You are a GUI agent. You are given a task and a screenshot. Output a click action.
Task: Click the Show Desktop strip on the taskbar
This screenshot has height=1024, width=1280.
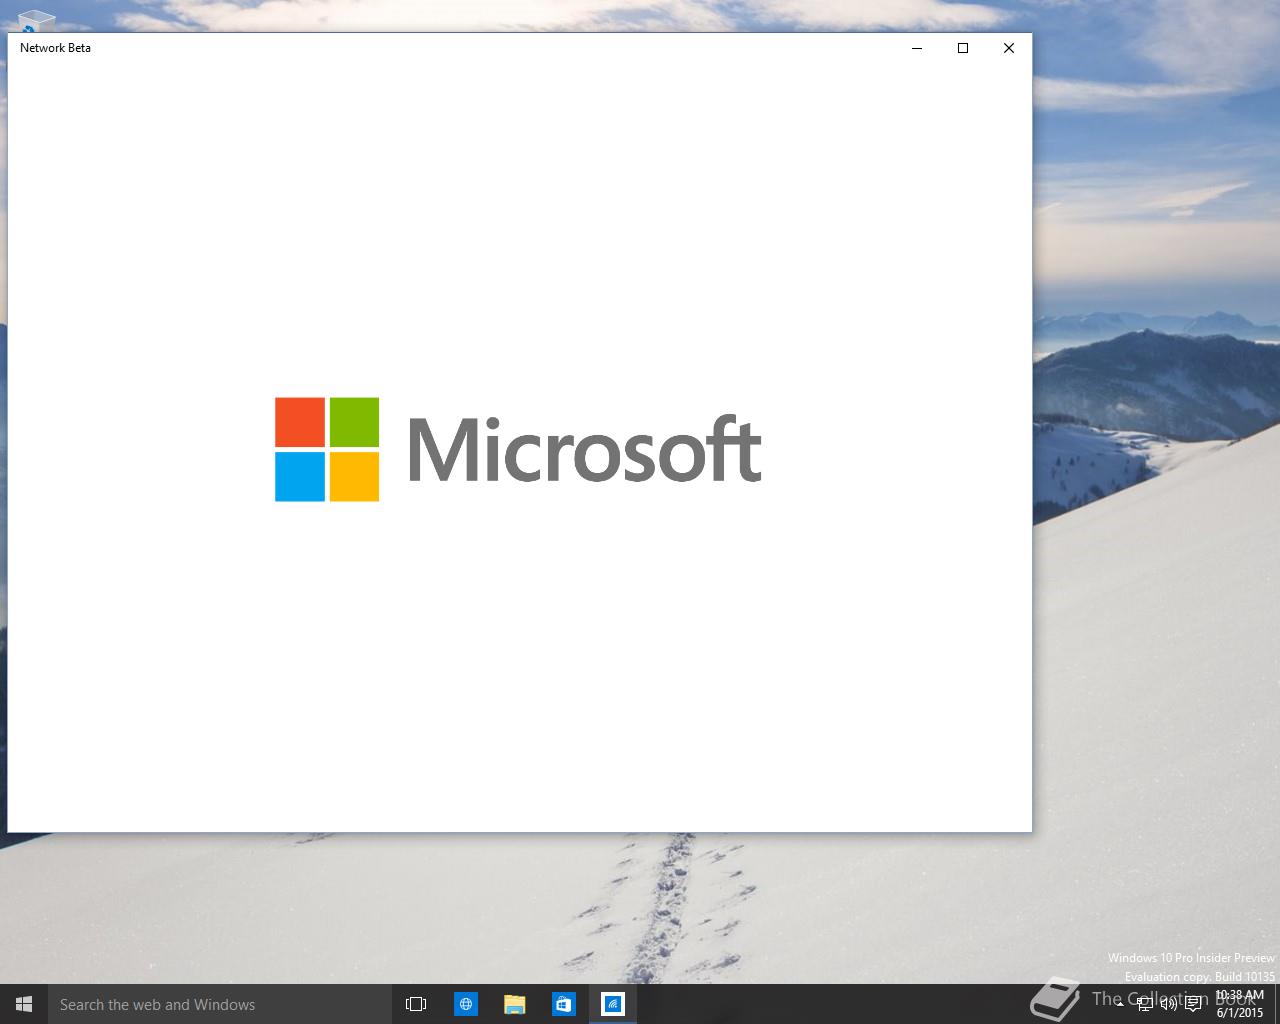pyautogui.click(x=1277, y=1004)
